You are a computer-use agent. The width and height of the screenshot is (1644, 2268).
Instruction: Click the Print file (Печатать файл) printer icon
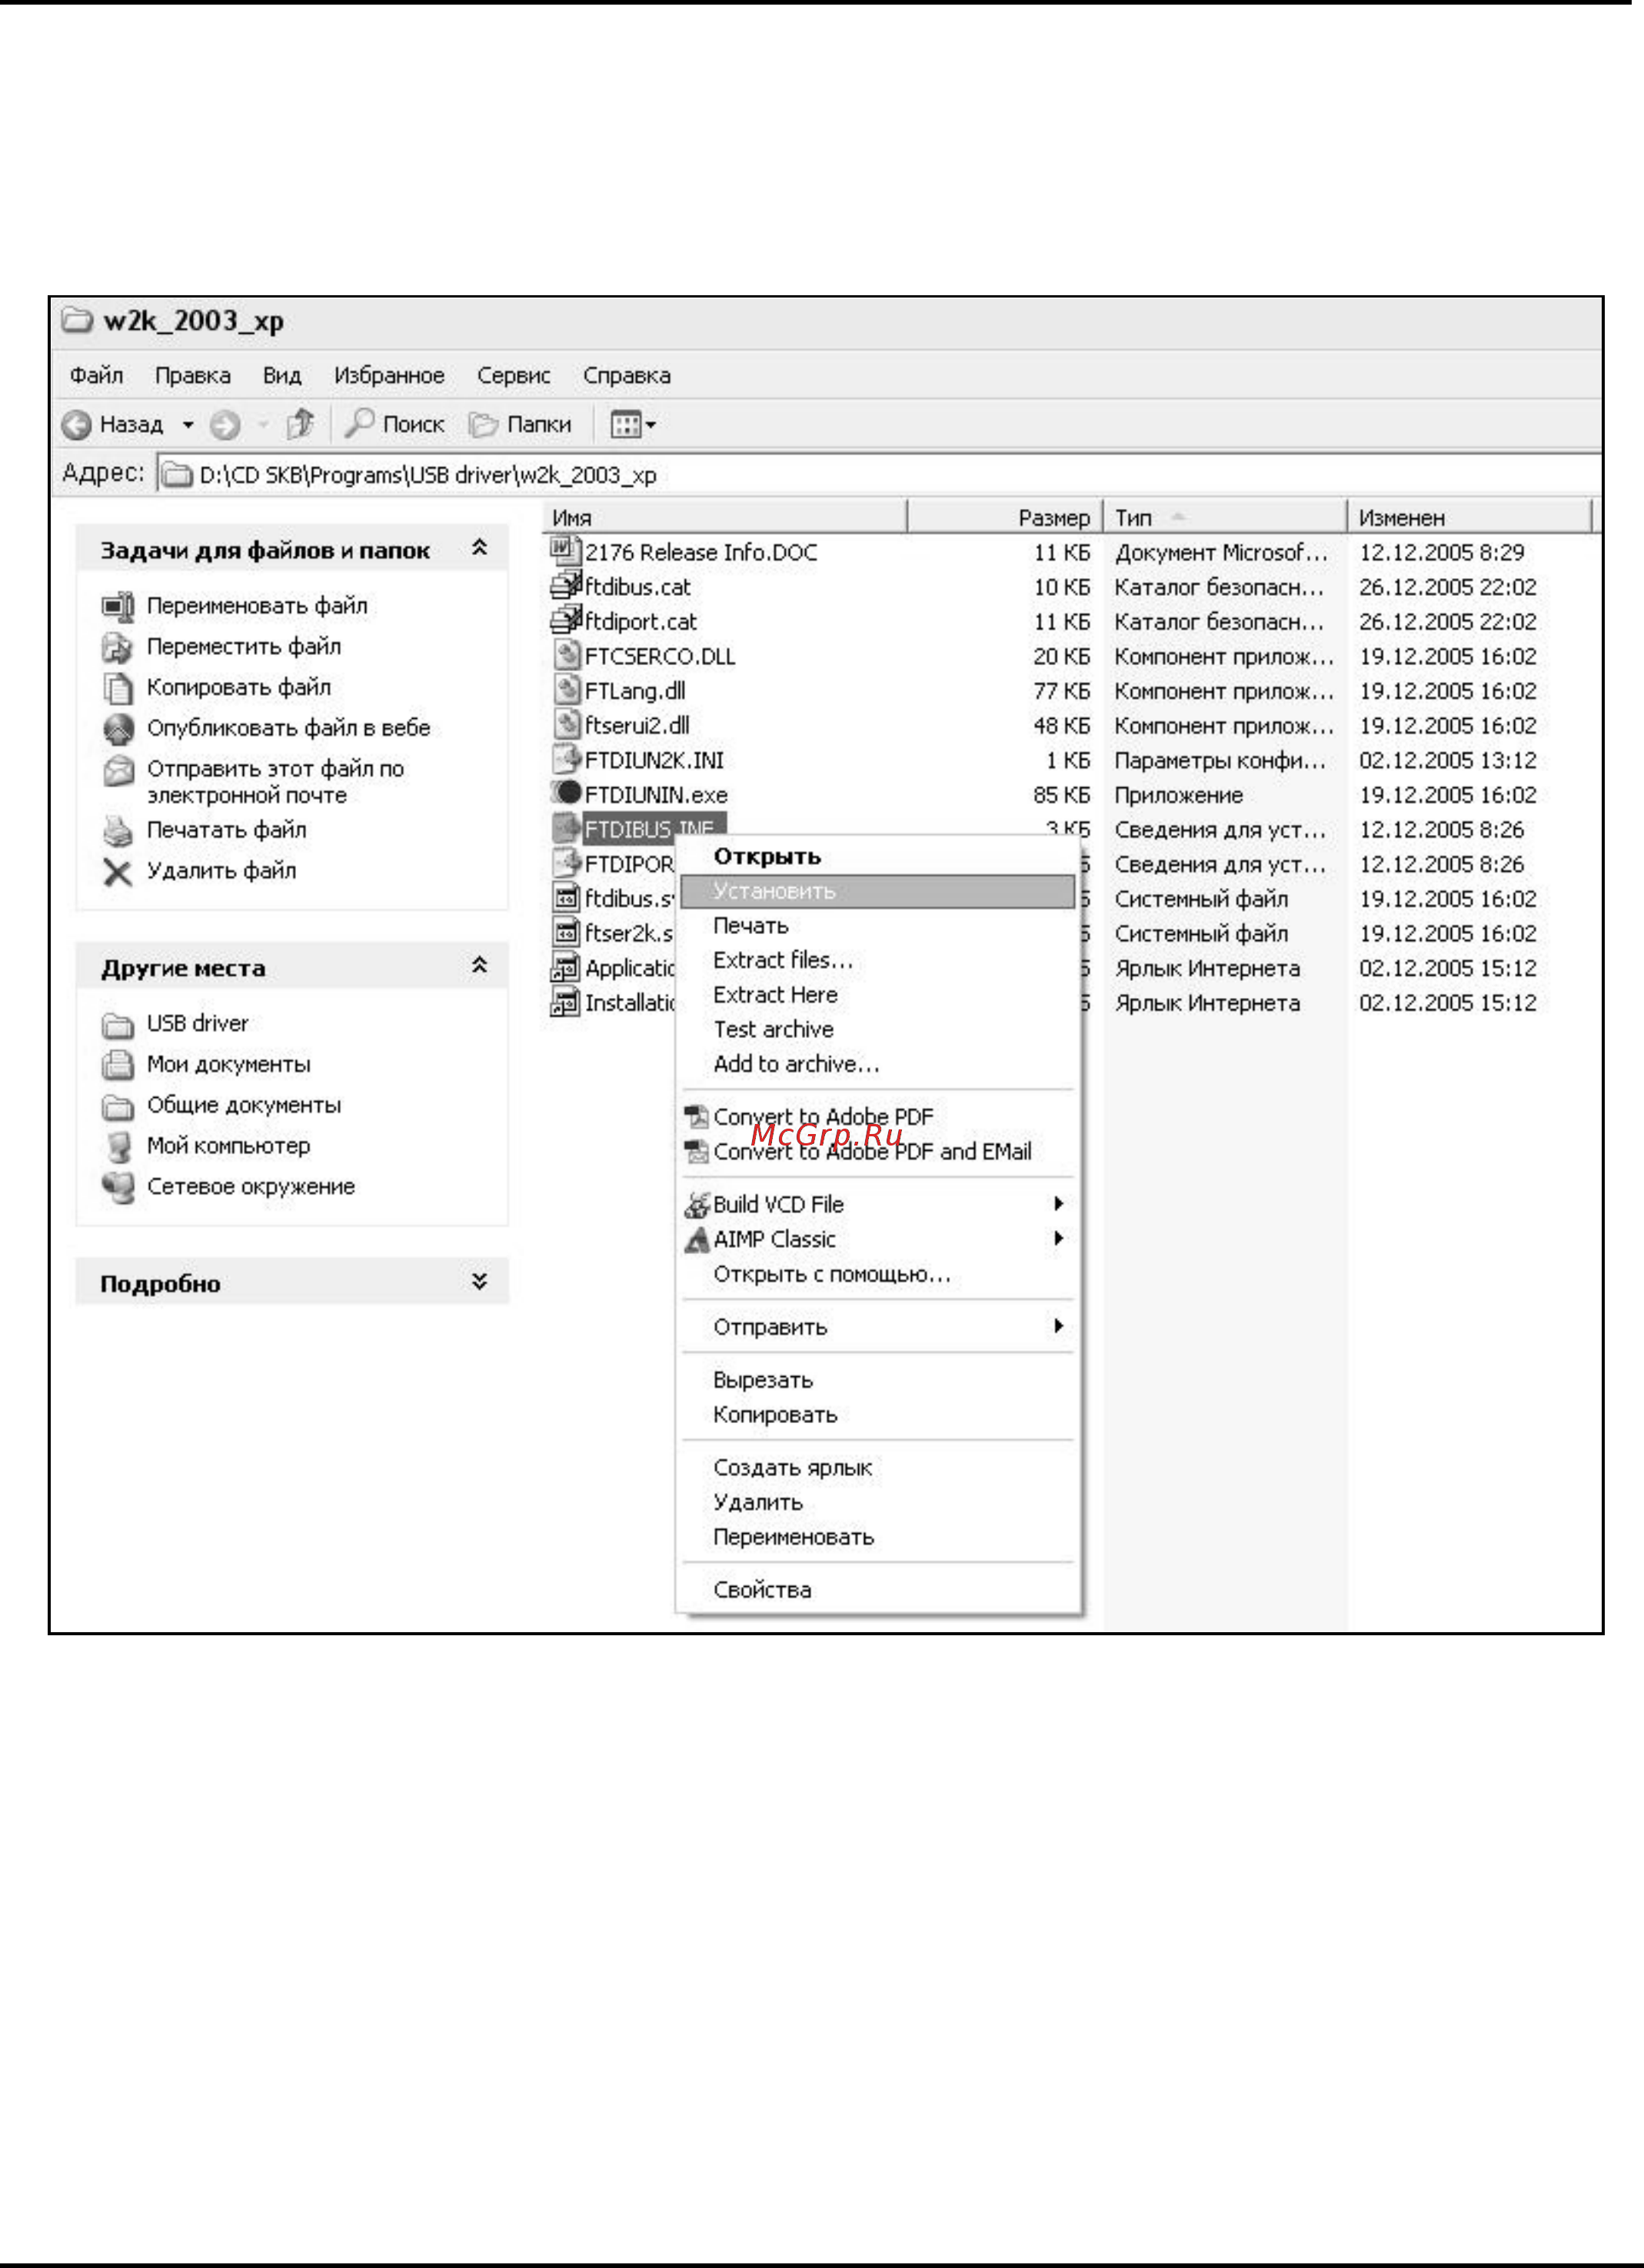[118, 830]
